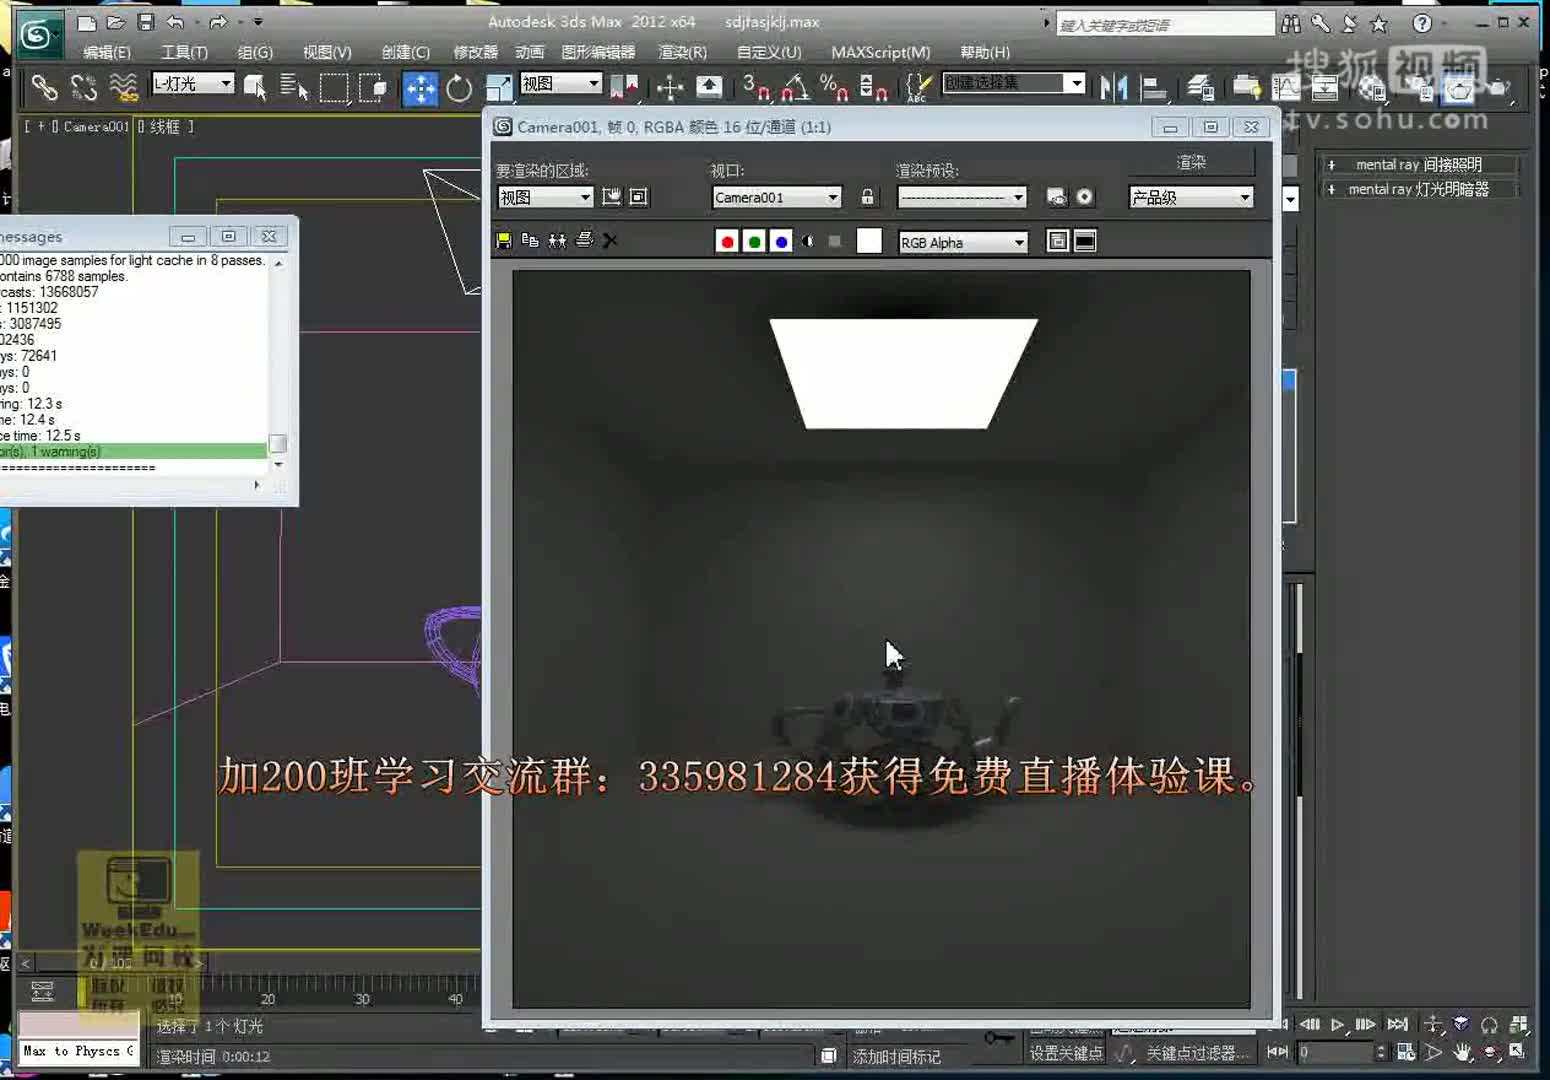Open the Material Editor icon
The height and width of the screenshot is (1080, 1550).
(x=1372, y=88)
